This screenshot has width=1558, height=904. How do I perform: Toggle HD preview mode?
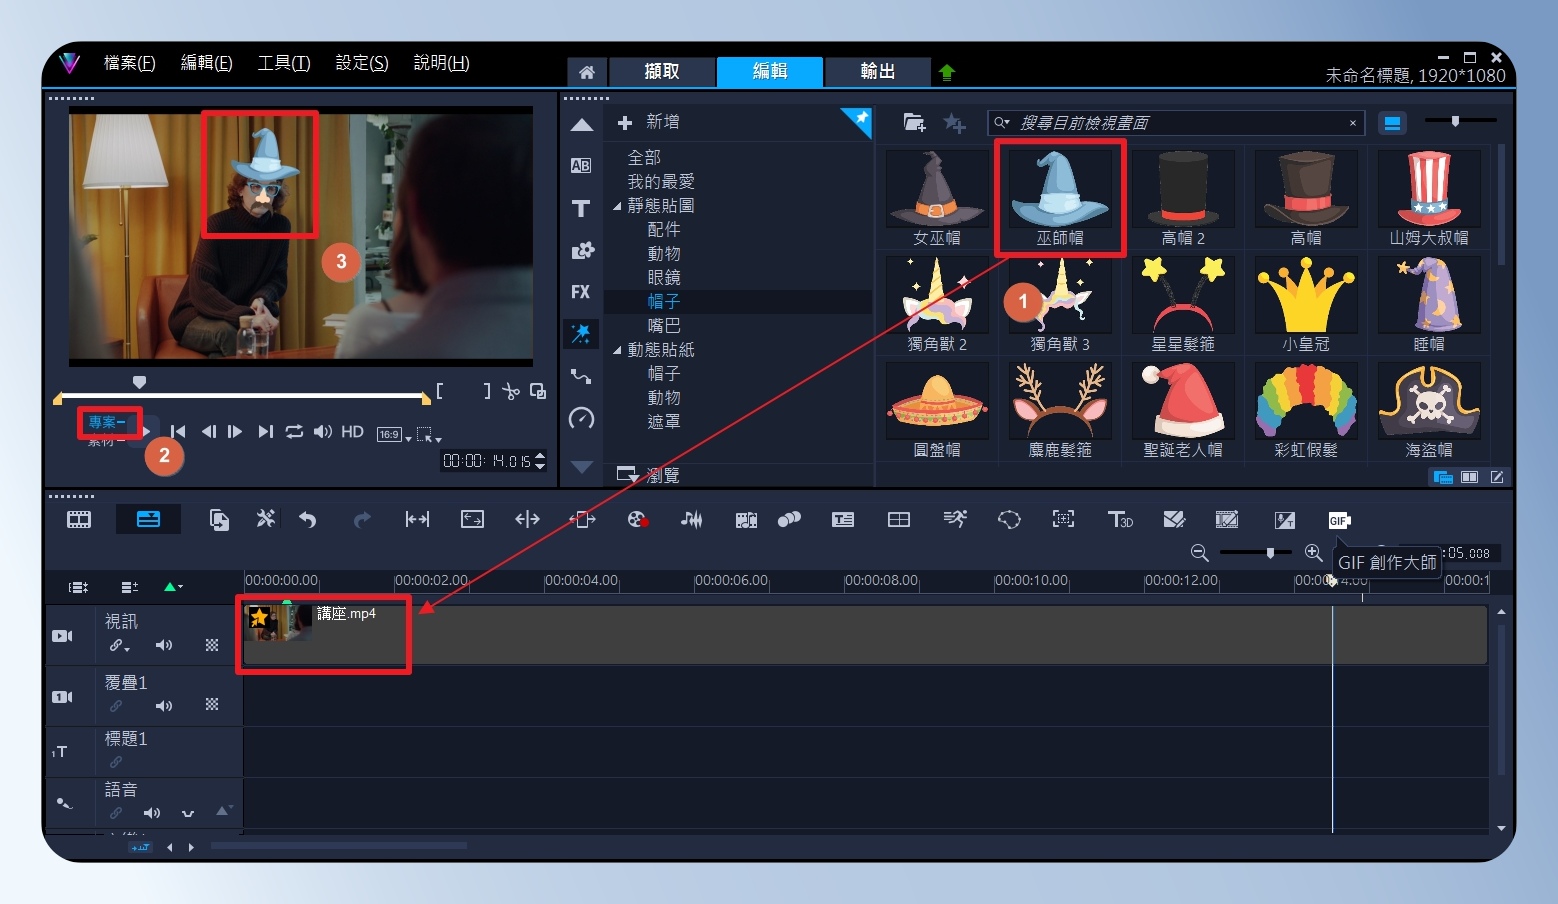pos(352,432)
